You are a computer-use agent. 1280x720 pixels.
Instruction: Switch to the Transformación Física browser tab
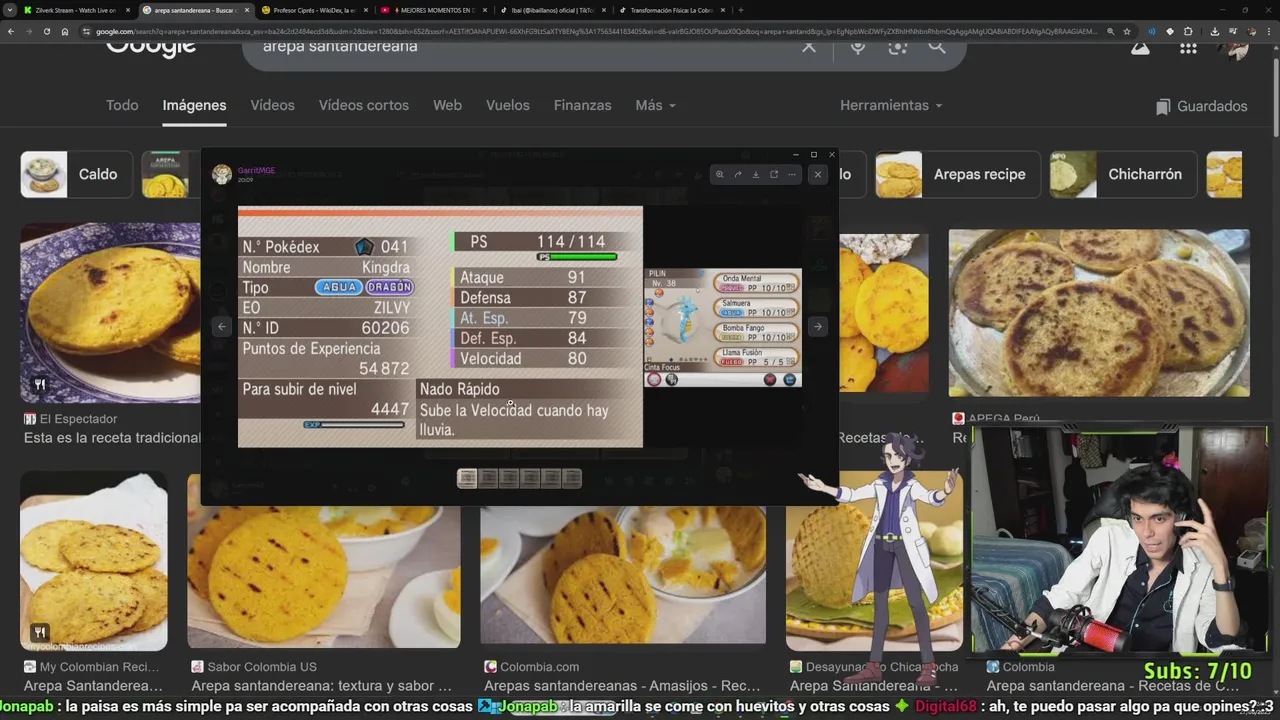(670, 10)
